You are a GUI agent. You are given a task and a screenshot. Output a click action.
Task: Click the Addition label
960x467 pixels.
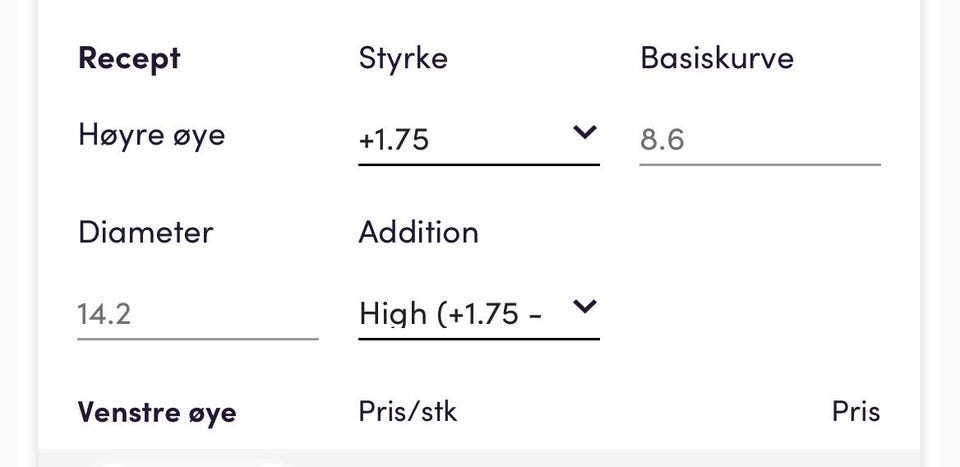coord(419,233)
